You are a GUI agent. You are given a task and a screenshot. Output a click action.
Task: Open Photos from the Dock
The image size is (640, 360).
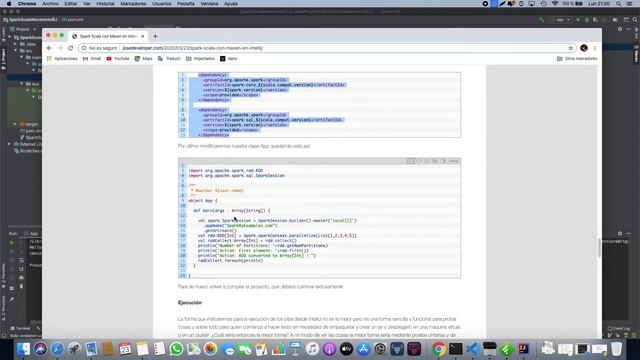[210, 349]
